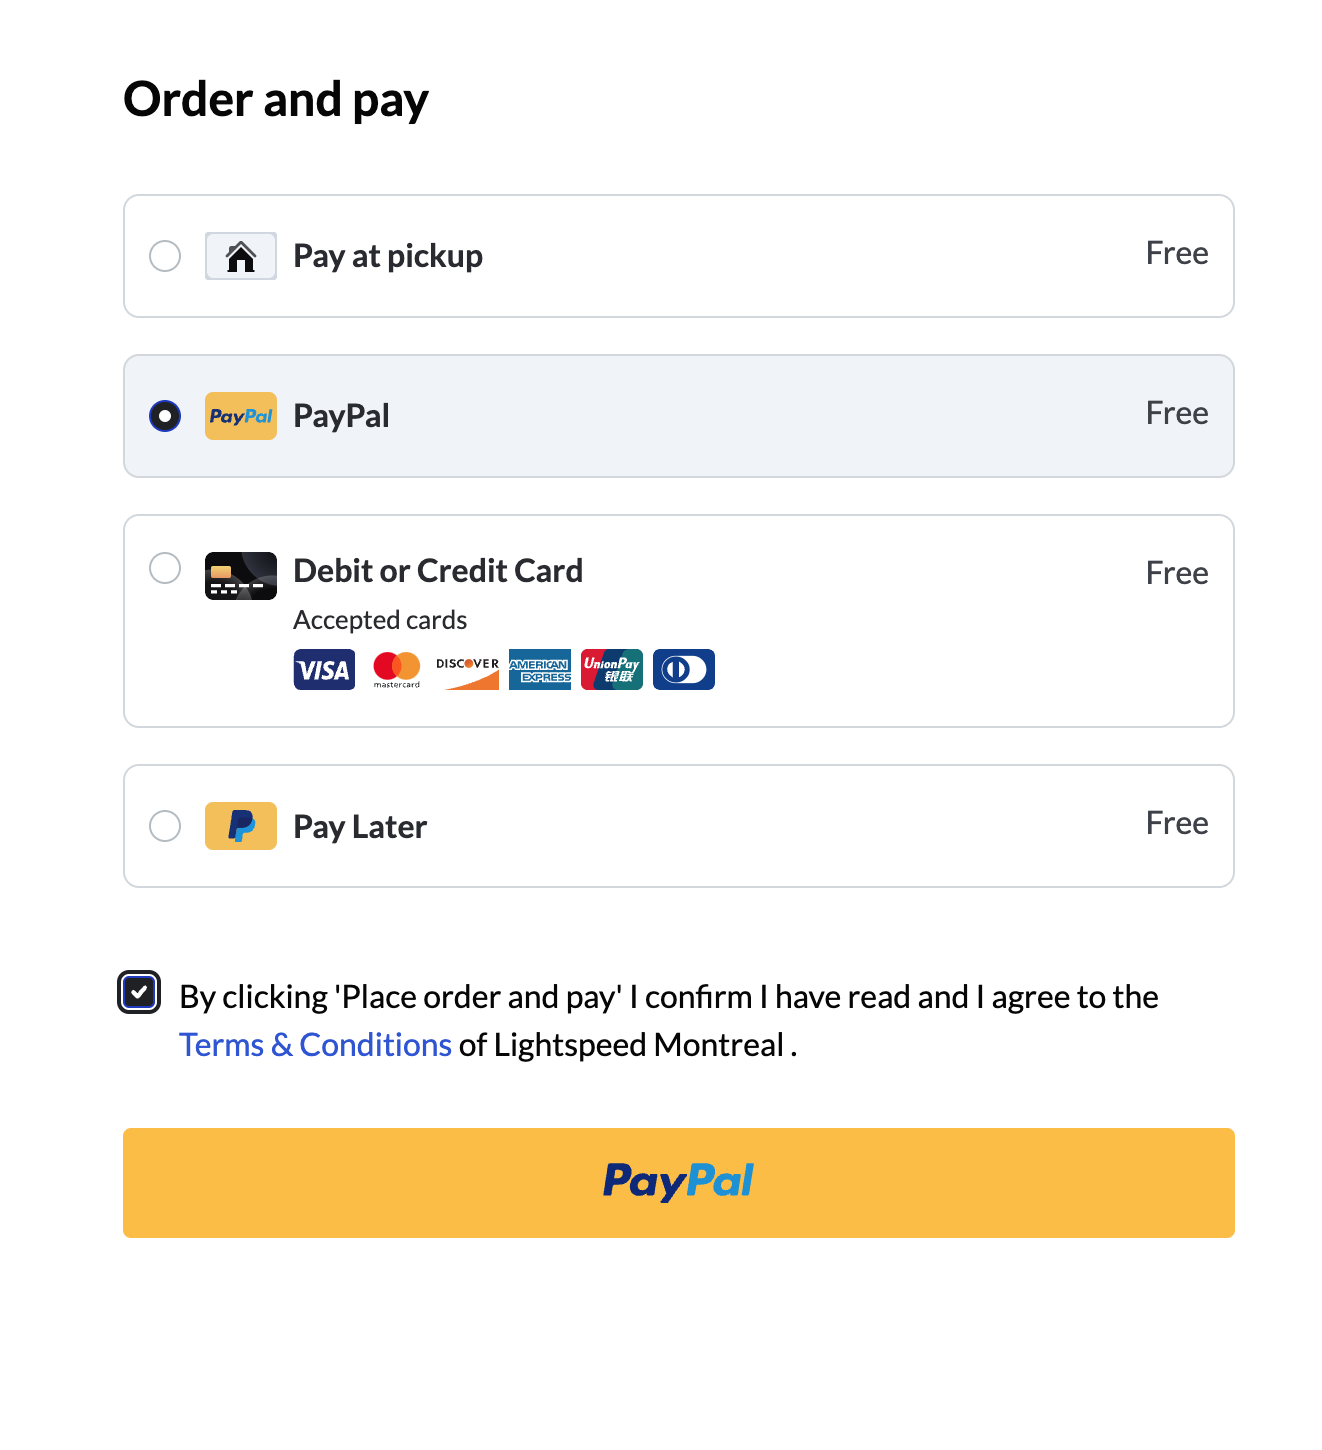Click the Pay Later P logo icon

coord(240,826)
